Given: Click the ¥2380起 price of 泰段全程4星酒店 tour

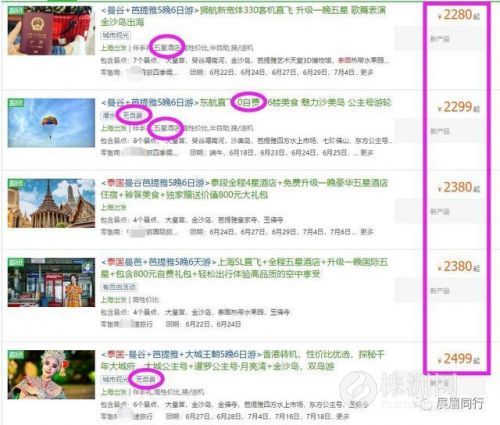Looking at the screenshot, I should 459,188.
